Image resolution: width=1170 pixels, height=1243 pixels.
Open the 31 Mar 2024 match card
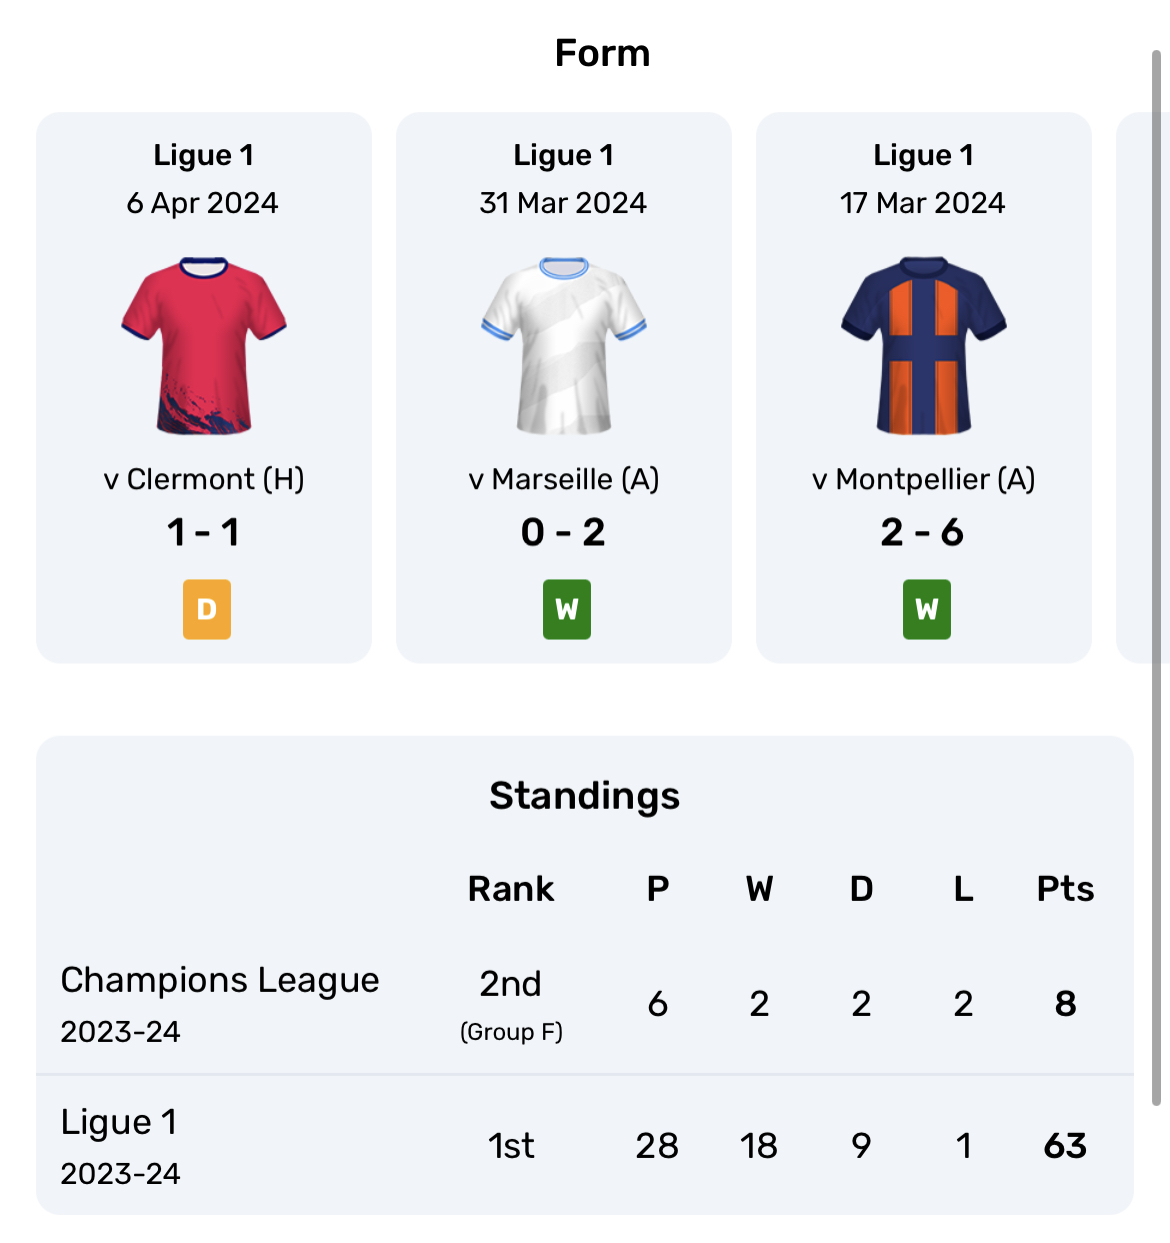coord(564,387)
